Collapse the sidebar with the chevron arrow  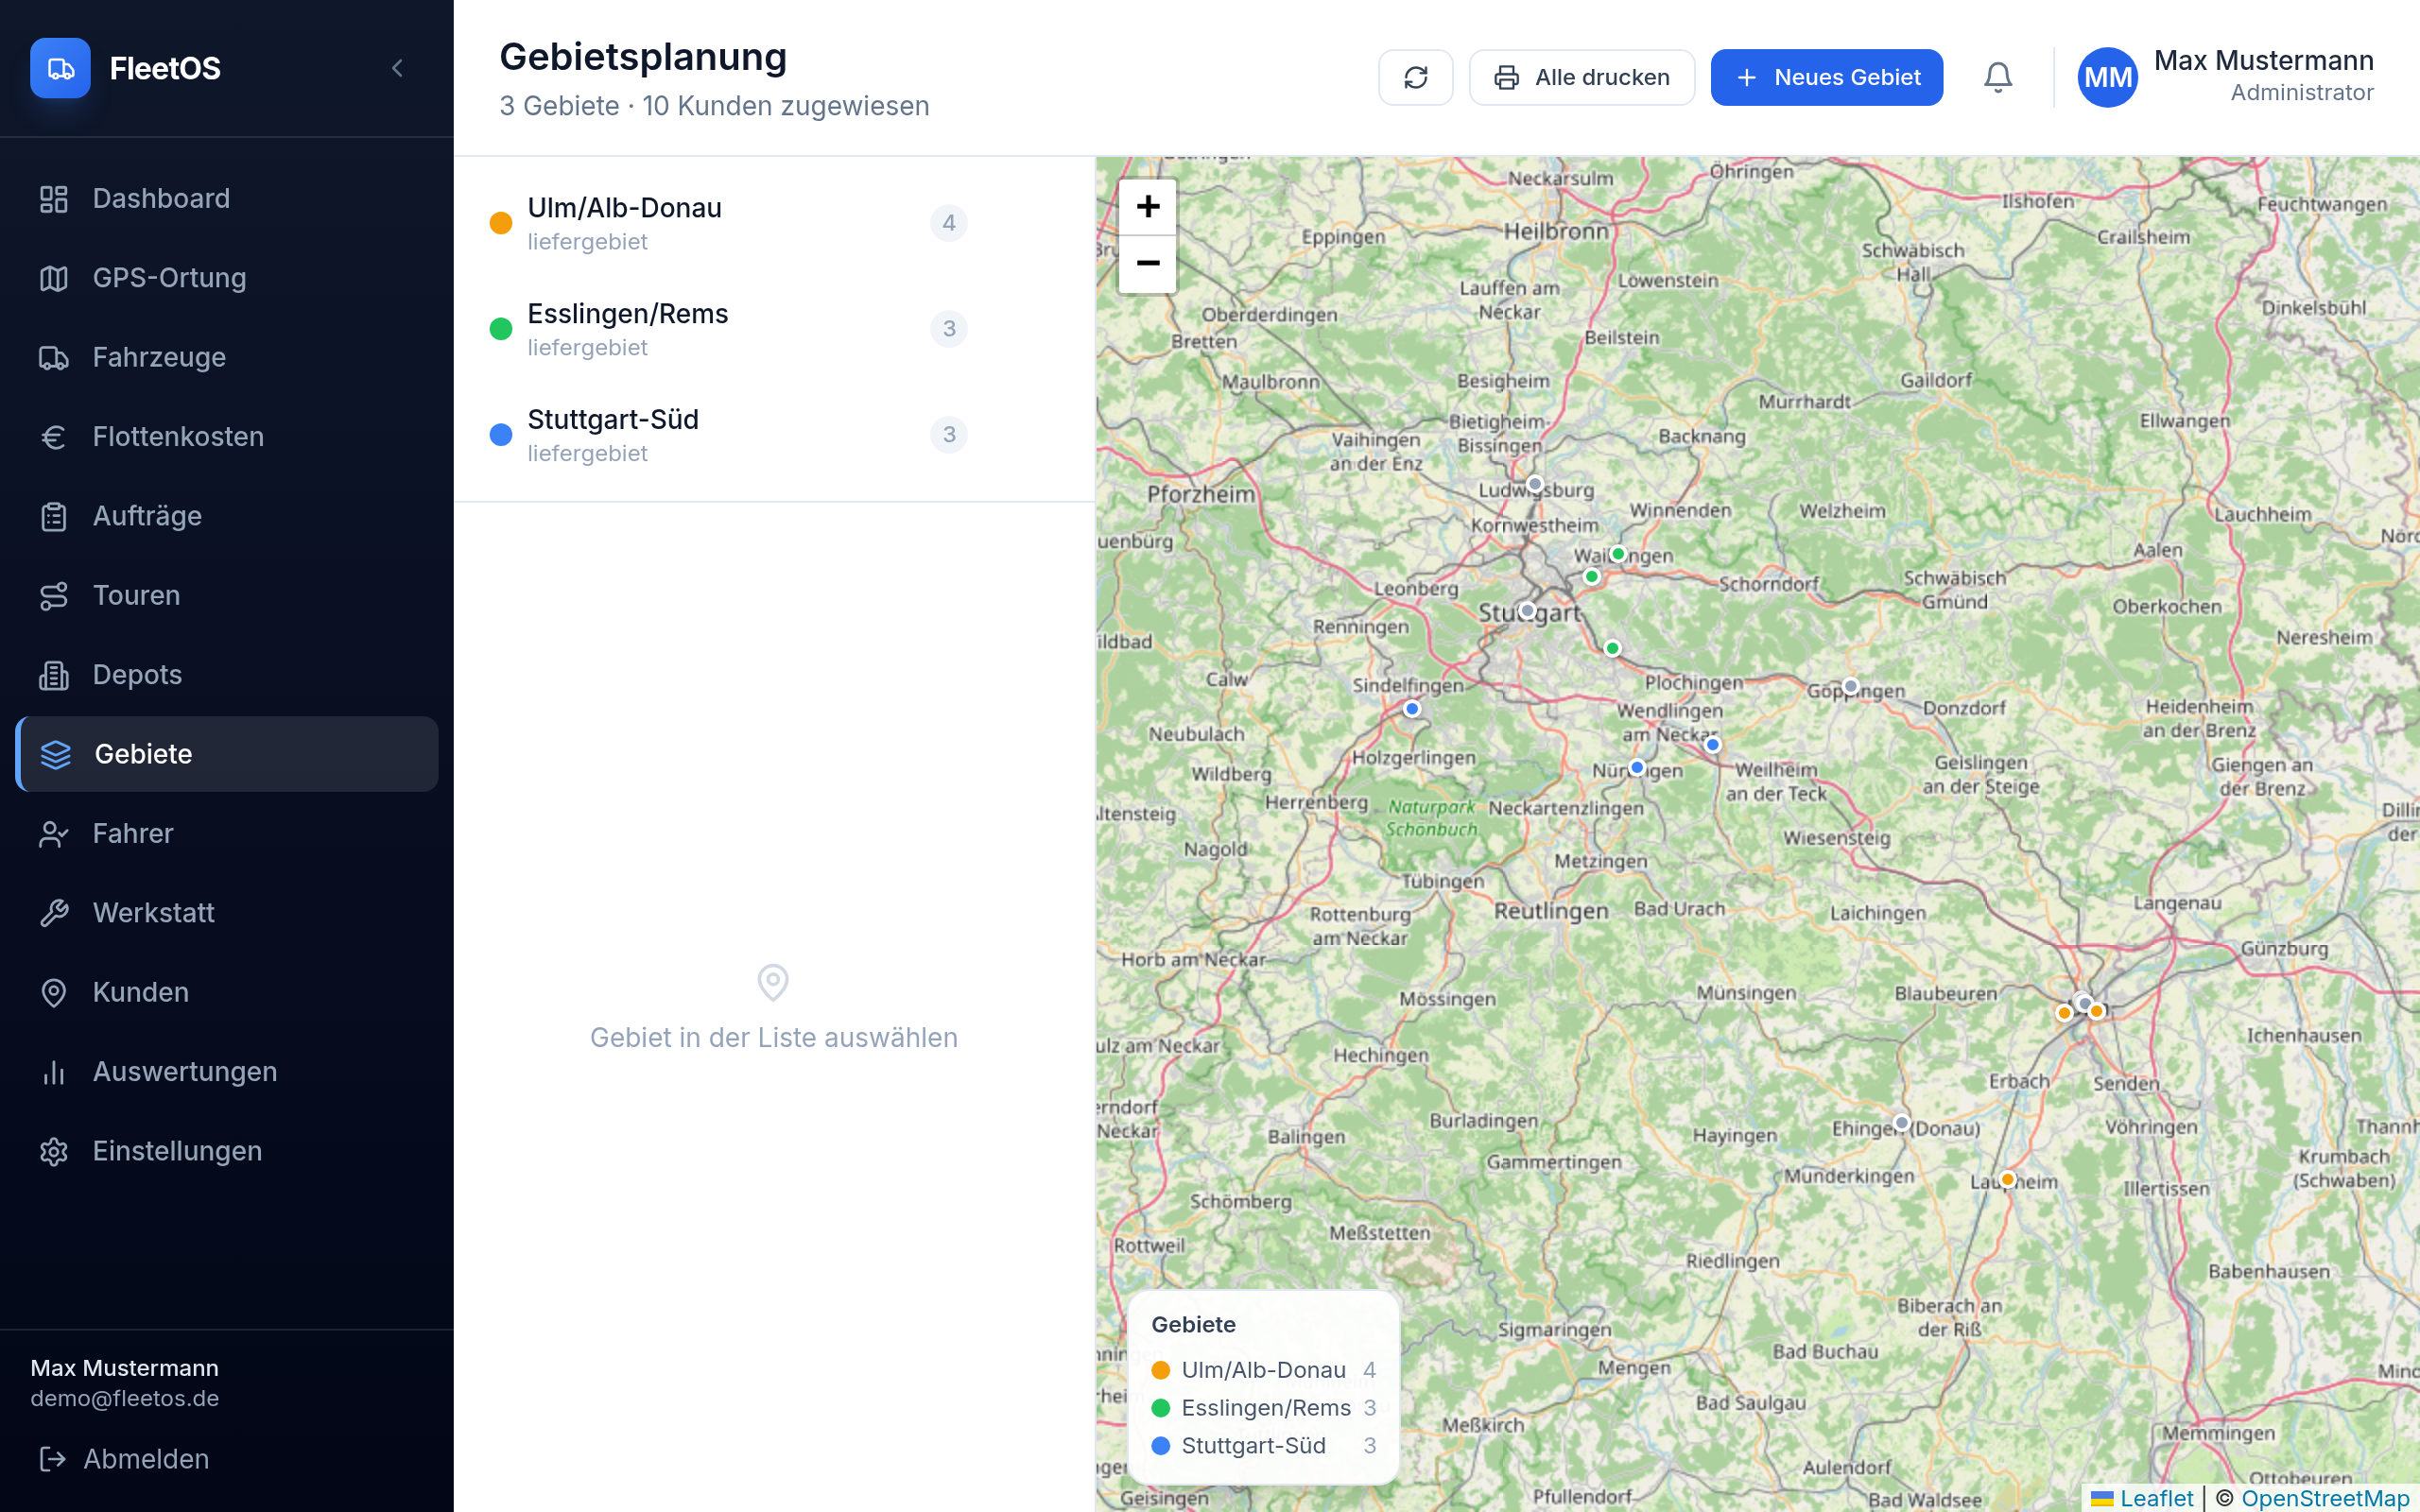pyautogui.click(x=397, y=68)
